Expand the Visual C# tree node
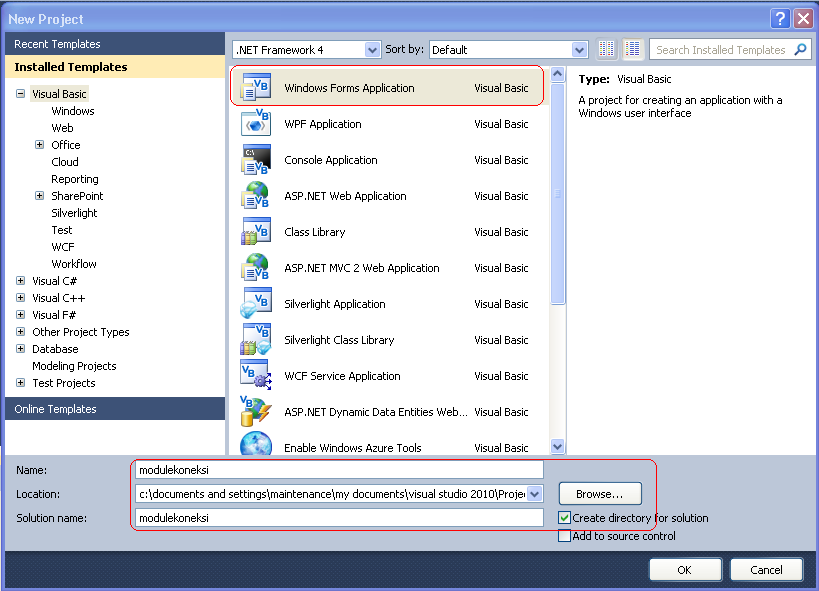819x591 pixels. [x=21, y=281]
